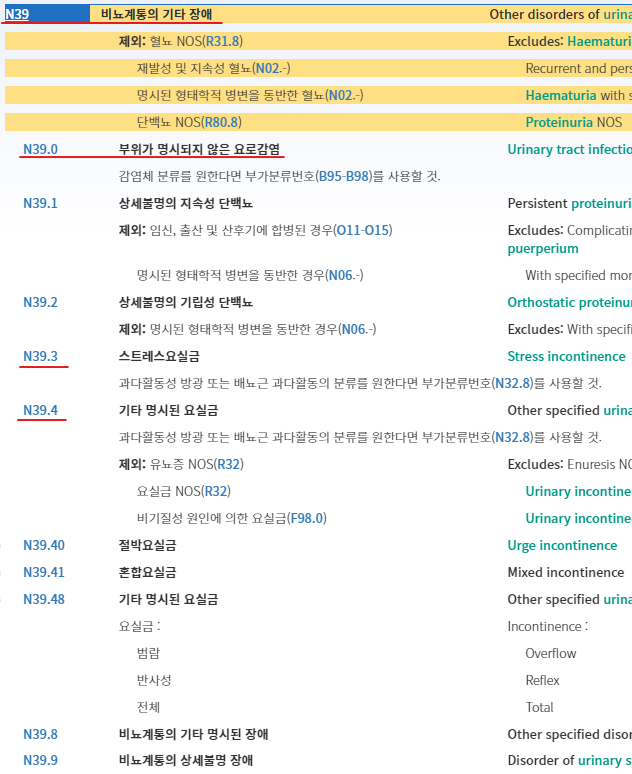Screen dimensions: 632x774
Task: Open code N39.3 link
Action: [x=40, y=356]
